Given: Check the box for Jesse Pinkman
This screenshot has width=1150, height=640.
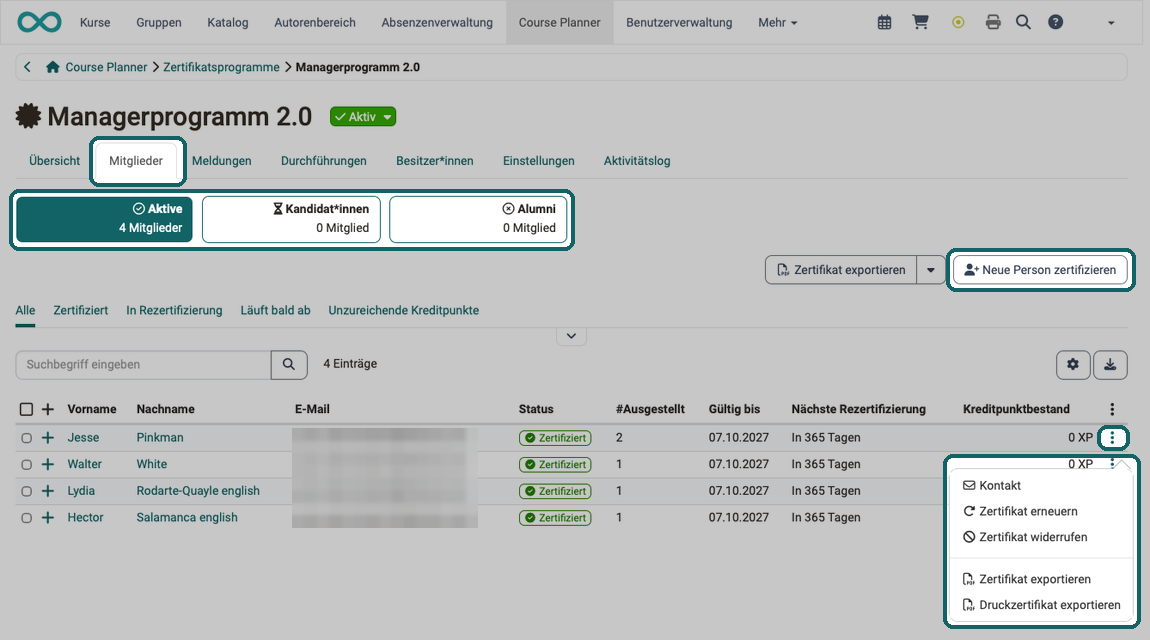Looking at the screenshot, I should tap(26, 438).
